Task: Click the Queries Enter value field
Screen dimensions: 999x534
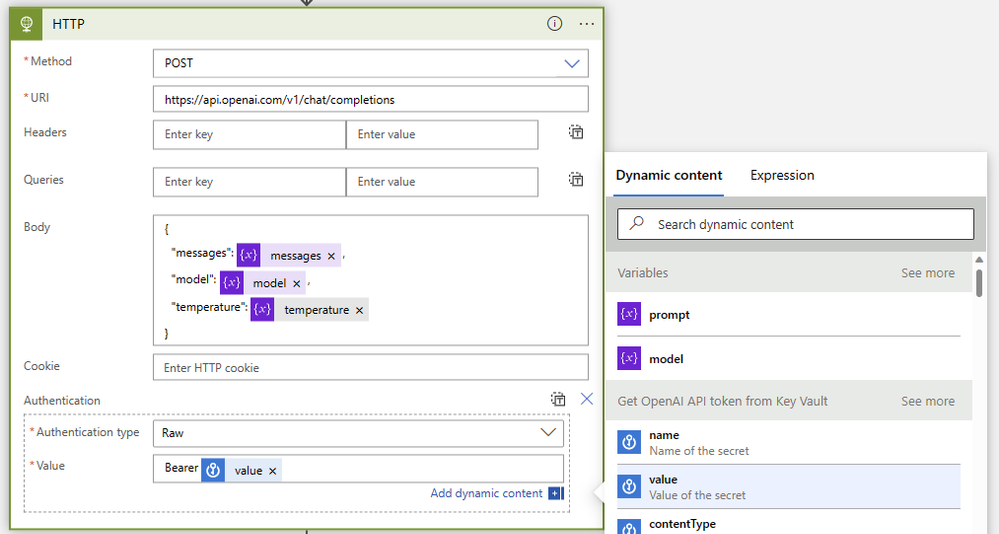Action: pos(442,182)
